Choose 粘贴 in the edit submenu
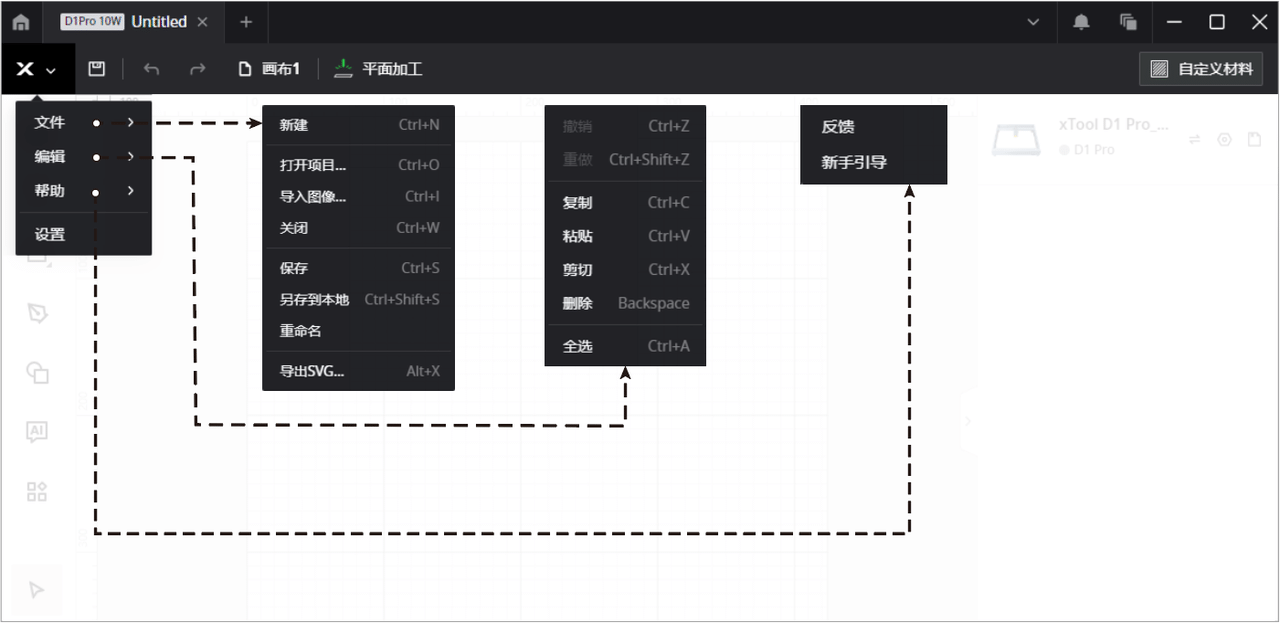 (x=625, y=236)
